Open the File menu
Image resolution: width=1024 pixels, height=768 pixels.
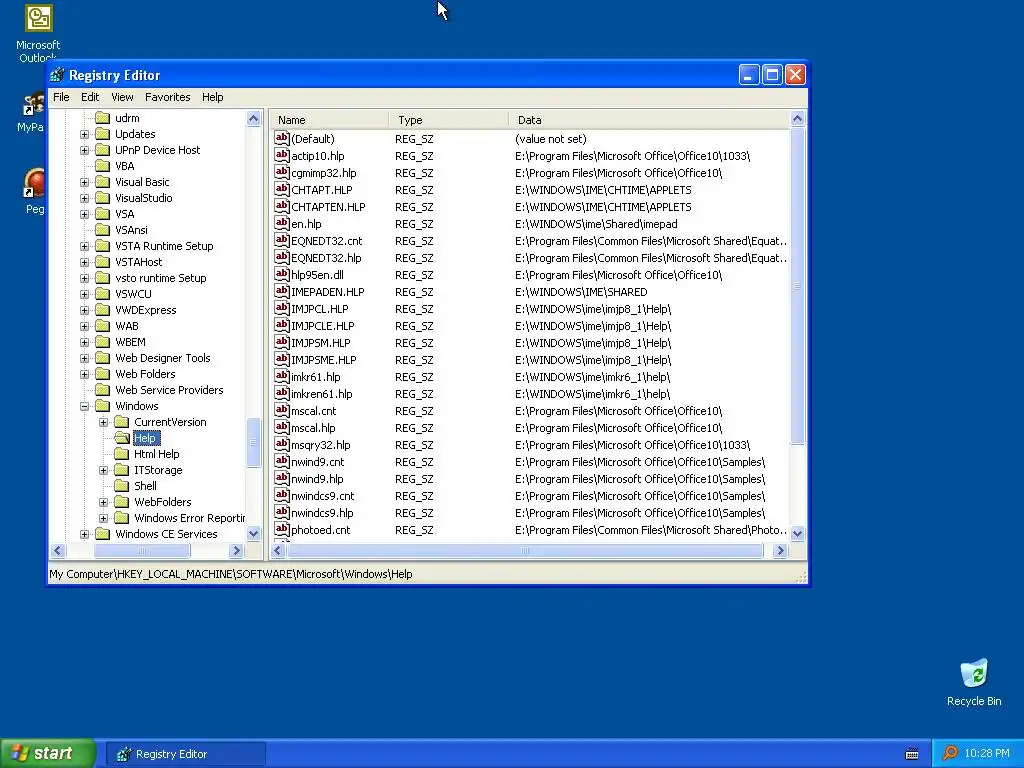click(61, 97)
